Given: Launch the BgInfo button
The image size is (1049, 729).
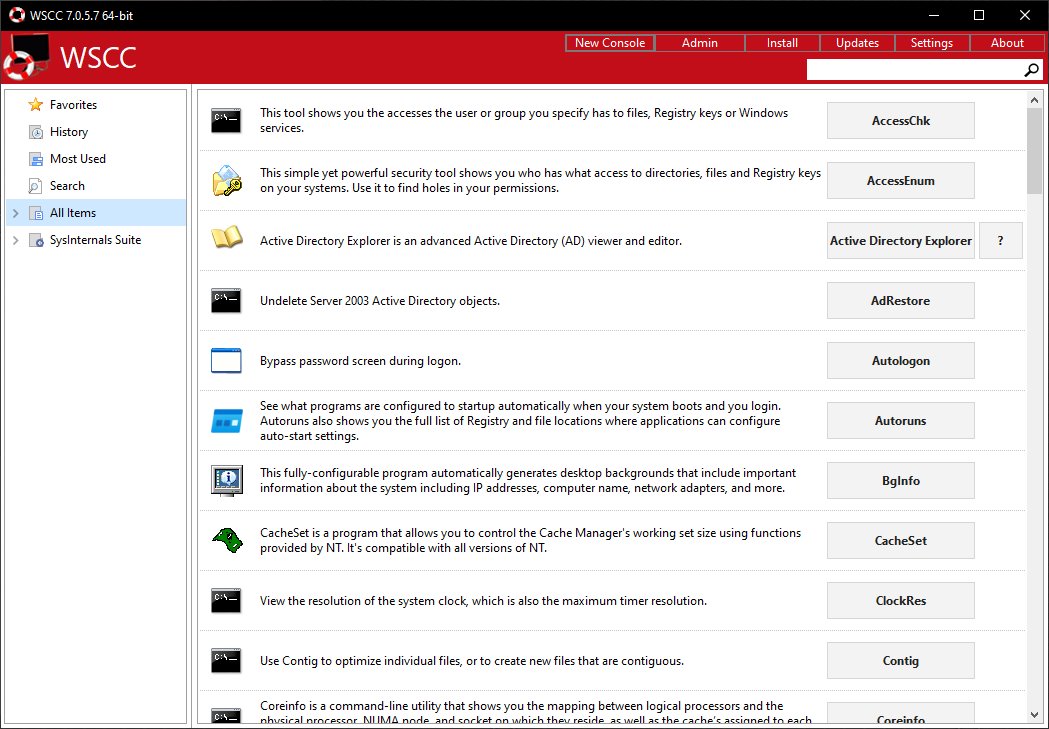Looking at the screenshot, I should point(900,481).
